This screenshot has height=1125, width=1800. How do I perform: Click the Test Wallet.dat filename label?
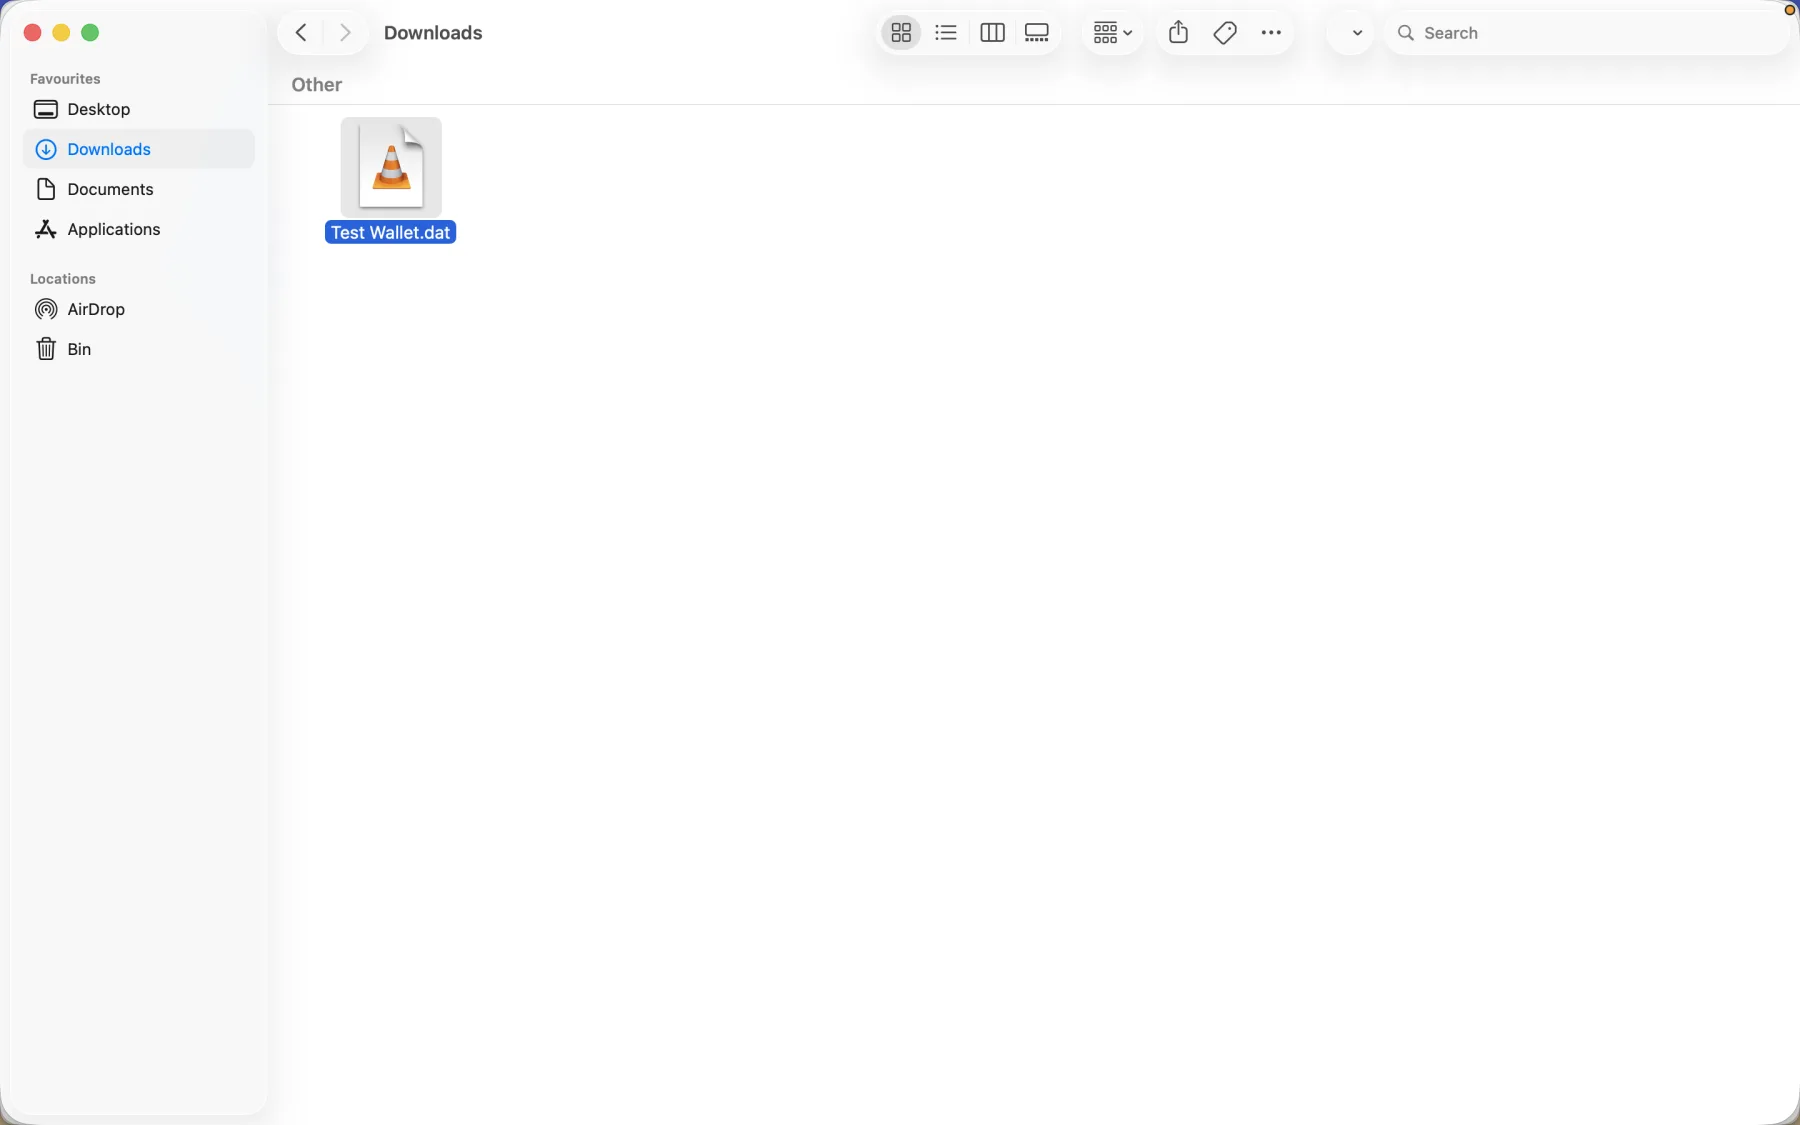pos(391,232)
